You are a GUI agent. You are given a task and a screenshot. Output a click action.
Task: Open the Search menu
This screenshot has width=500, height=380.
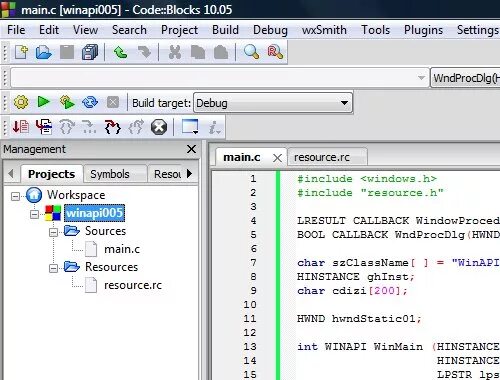[x=129, y=30]
